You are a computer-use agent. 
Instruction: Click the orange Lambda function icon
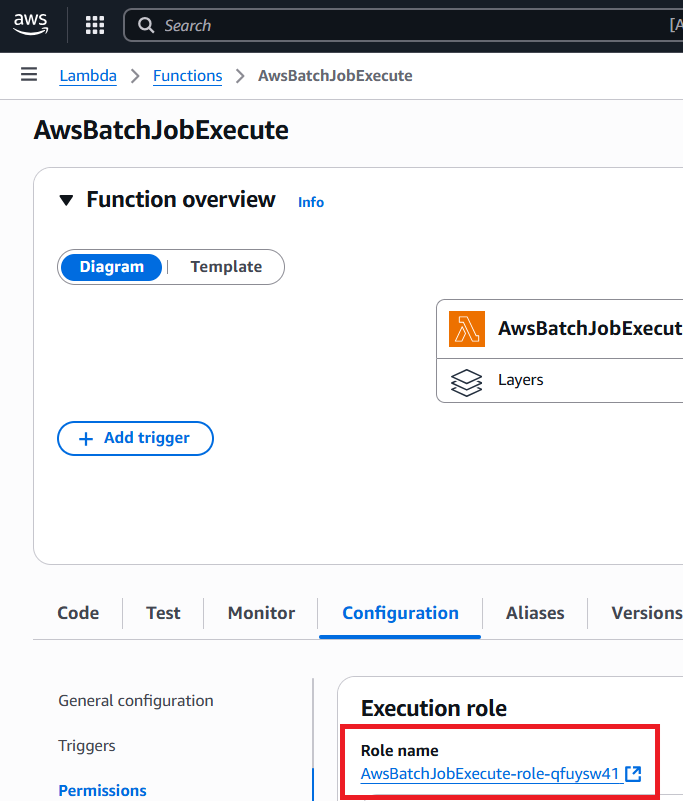pos(467,329)
